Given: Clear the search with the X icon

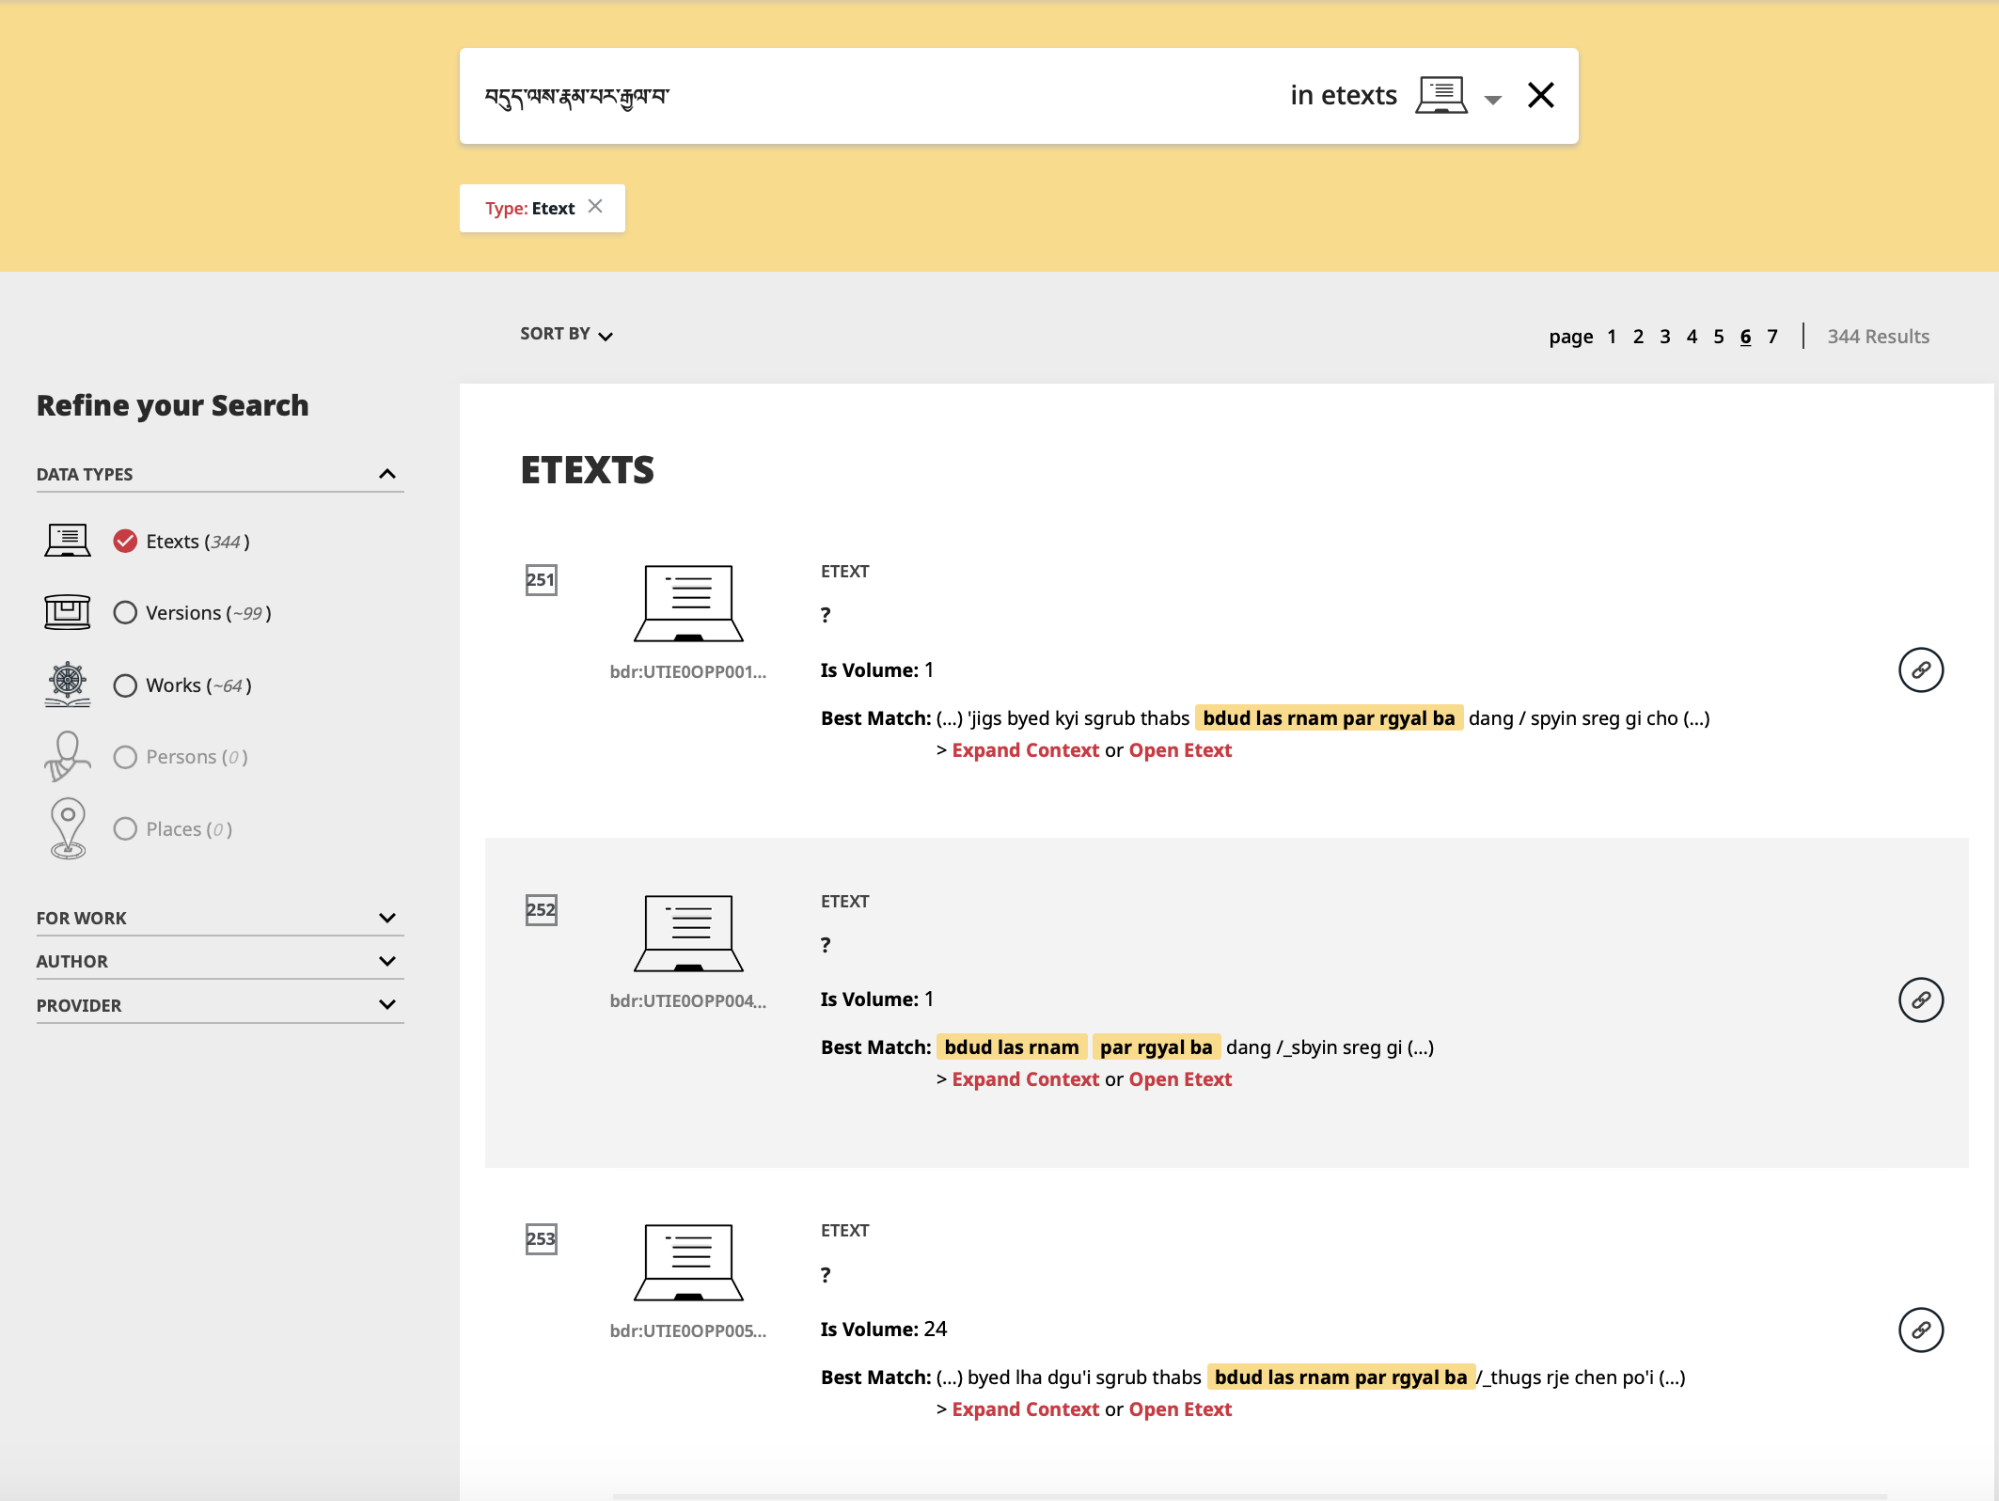Looking at the screenshot, I should pyautogui.click(x=1540, y=95).
